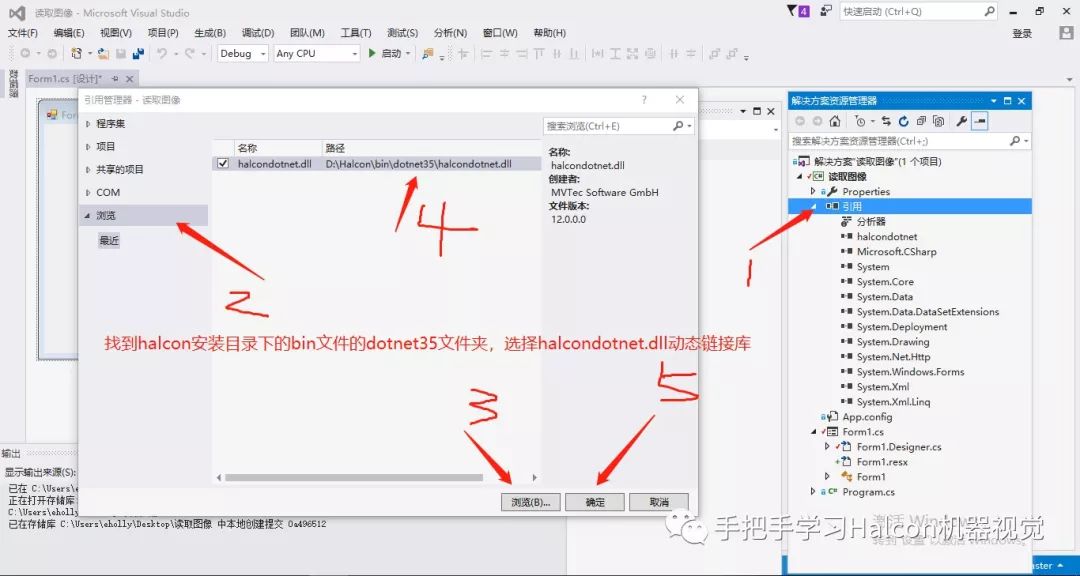Open the Debug configuration dropdown
The image size is (1080, 576).
263,54
